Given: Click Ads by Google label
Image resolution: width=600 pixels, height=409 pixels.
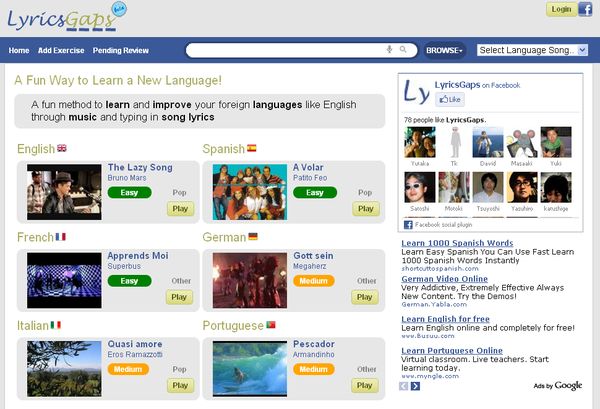Looking at the screenshot, I should [x=558, y=386].
